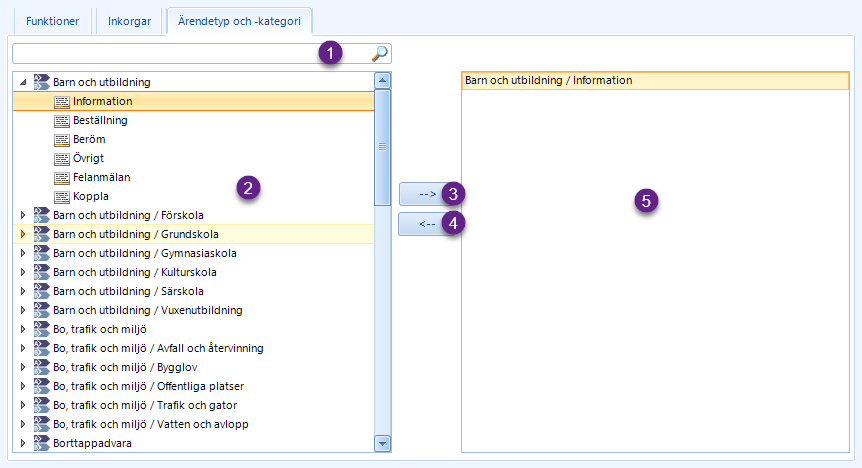Expand Bo, trafik och miljö / Bygglov node

click(23, 367)
